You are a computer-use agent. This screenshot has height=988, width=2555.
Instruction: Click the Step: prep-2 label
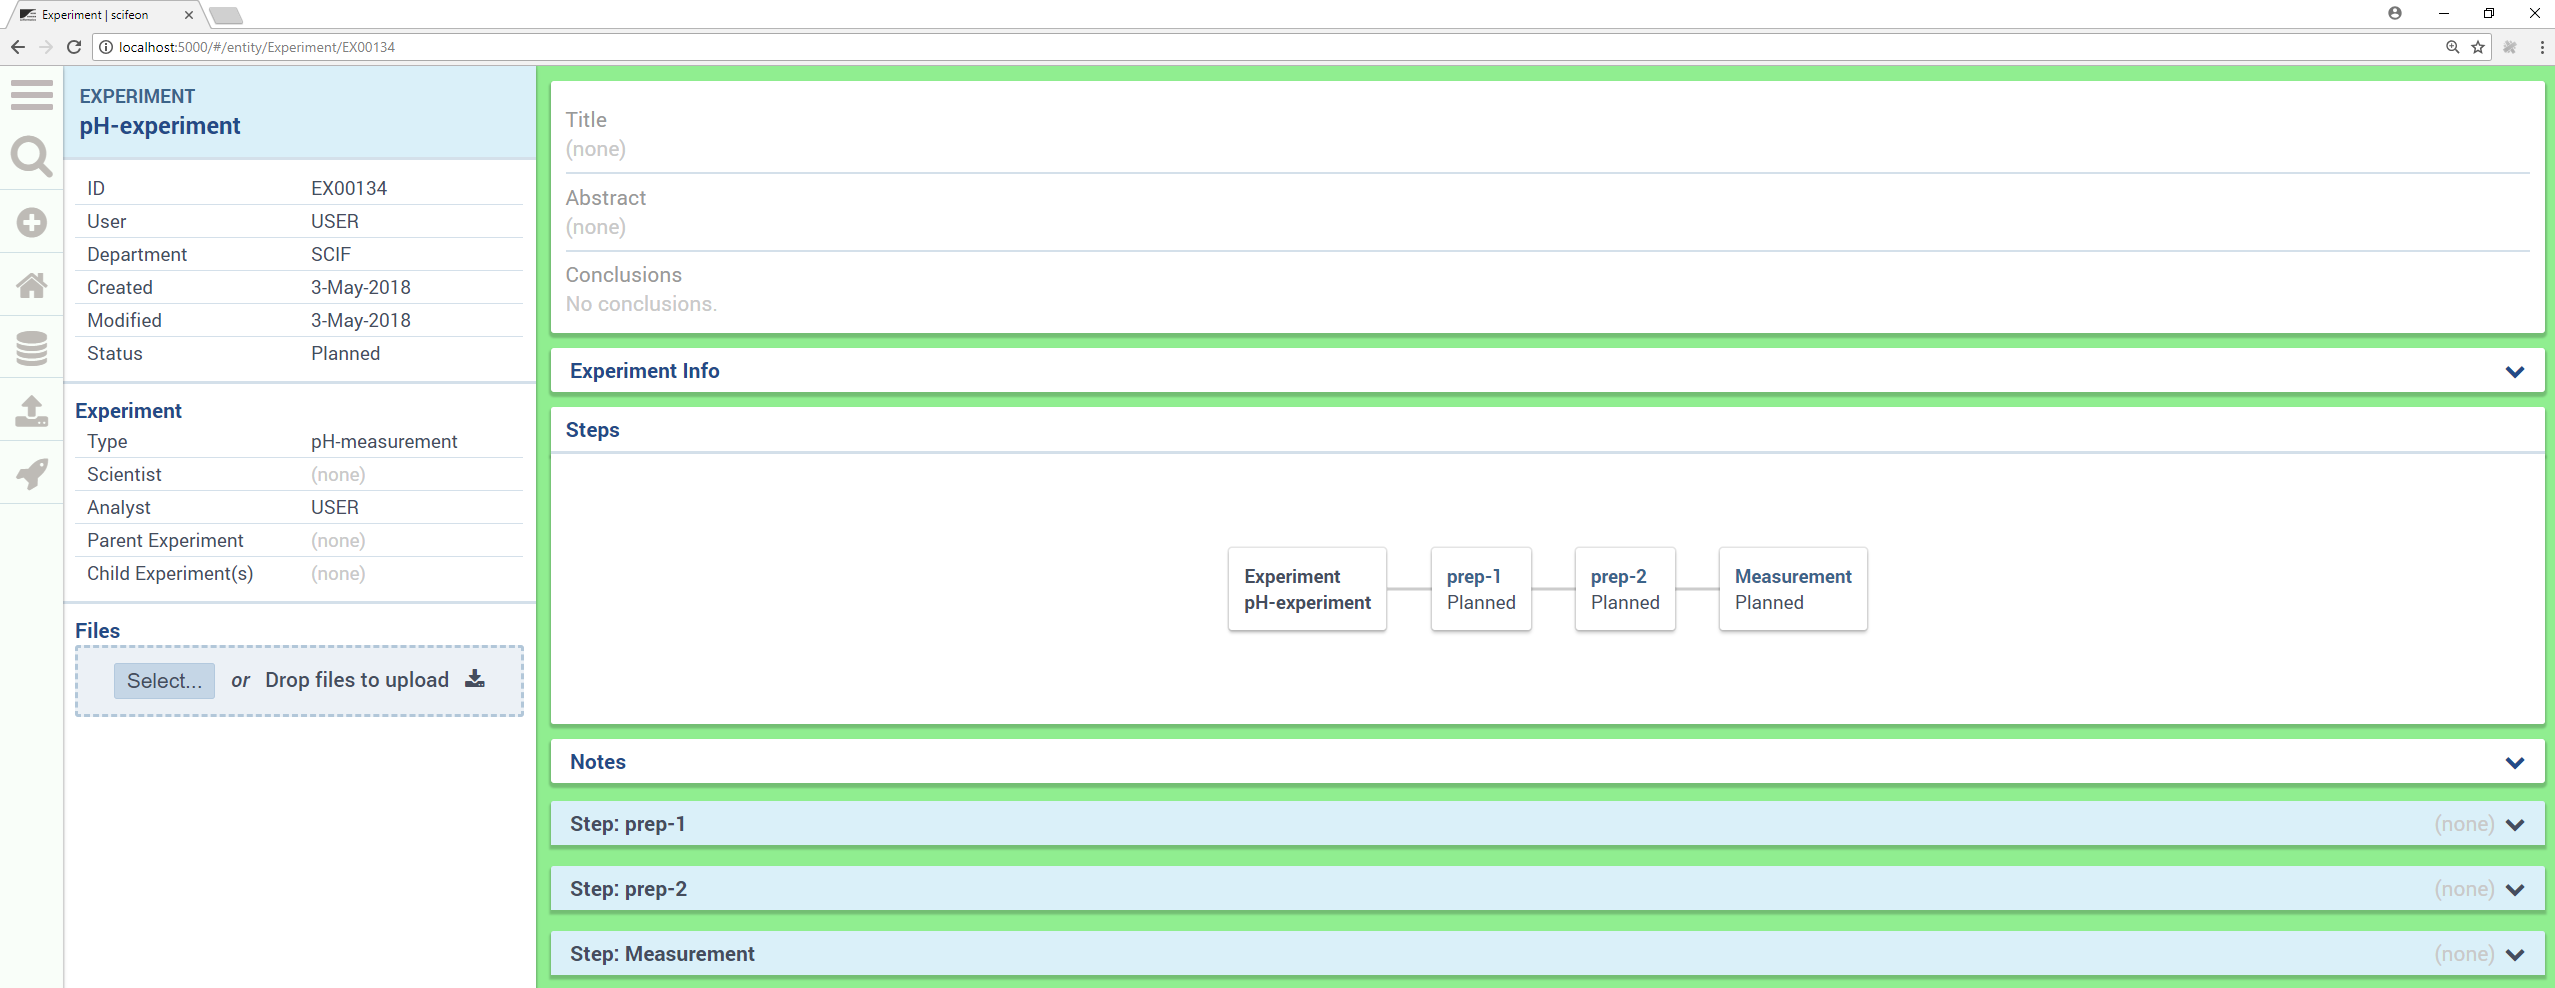pyautogui.click(x=628, y=889)
